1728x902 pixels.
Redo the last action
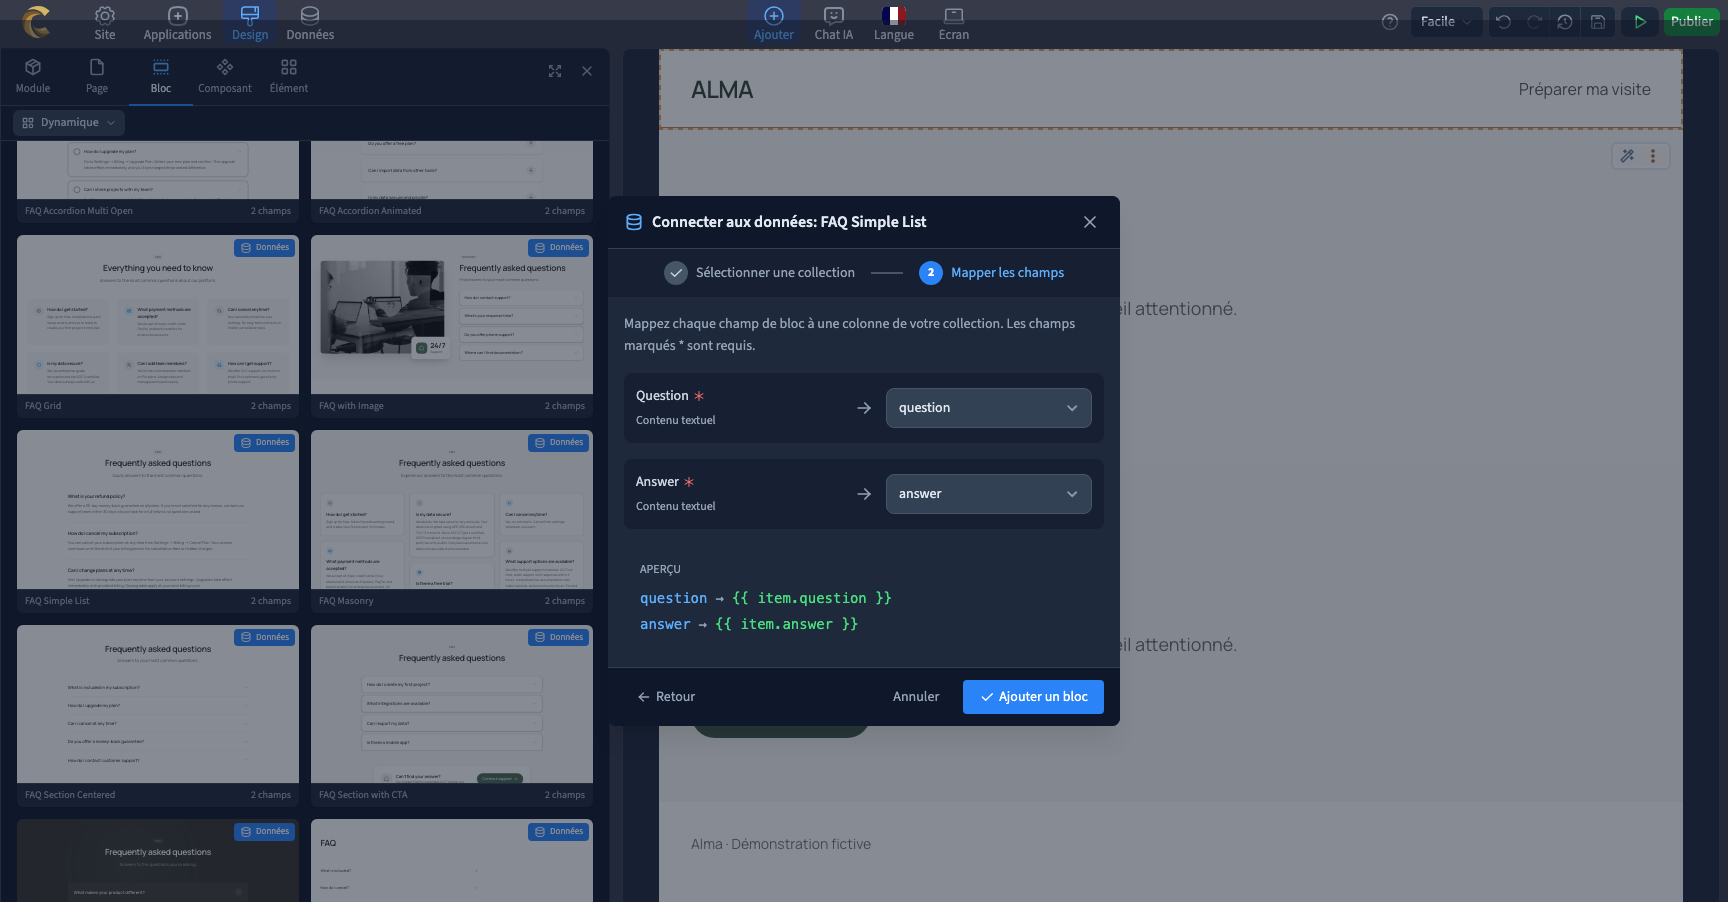(x=1534, y=22)
